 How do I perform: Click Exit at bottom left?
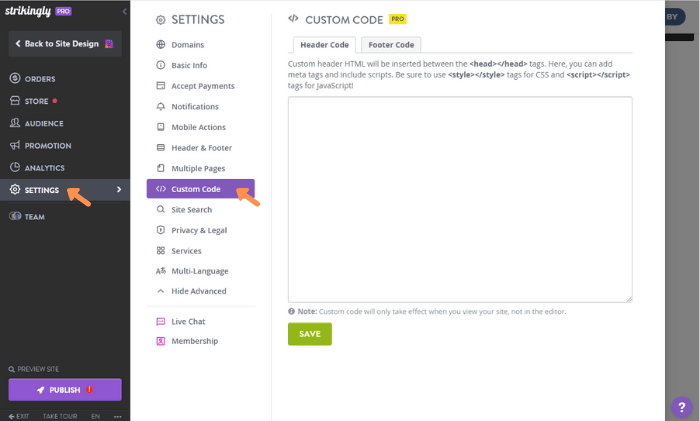19,416
